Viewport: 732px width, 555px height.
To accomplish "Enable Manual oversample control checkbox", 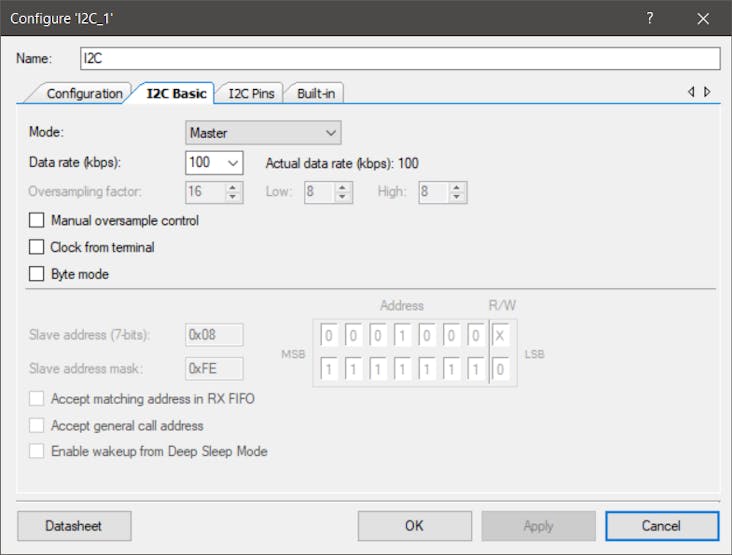I will 37,220.
